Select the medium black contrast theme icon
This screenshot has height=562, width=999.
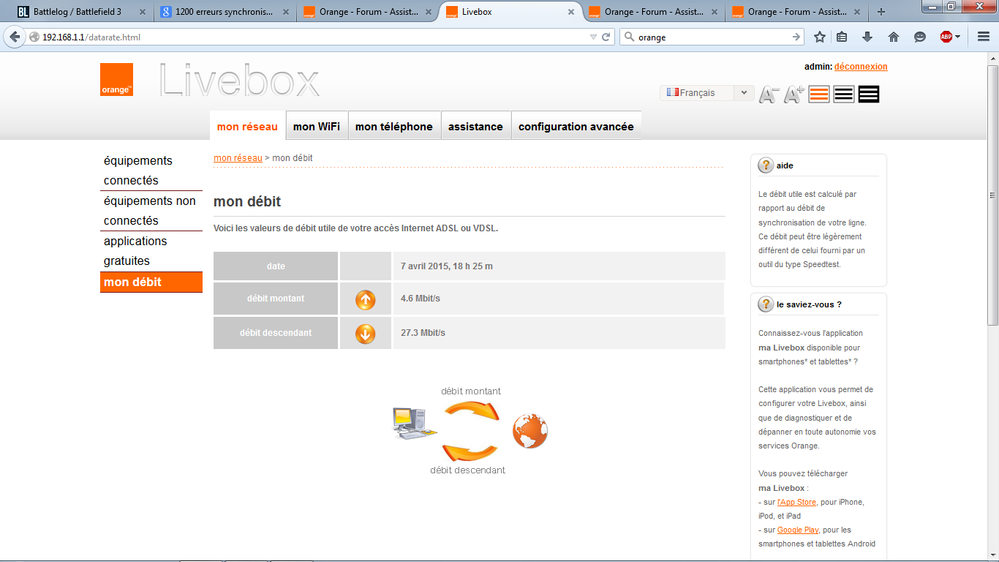point(844,94)
